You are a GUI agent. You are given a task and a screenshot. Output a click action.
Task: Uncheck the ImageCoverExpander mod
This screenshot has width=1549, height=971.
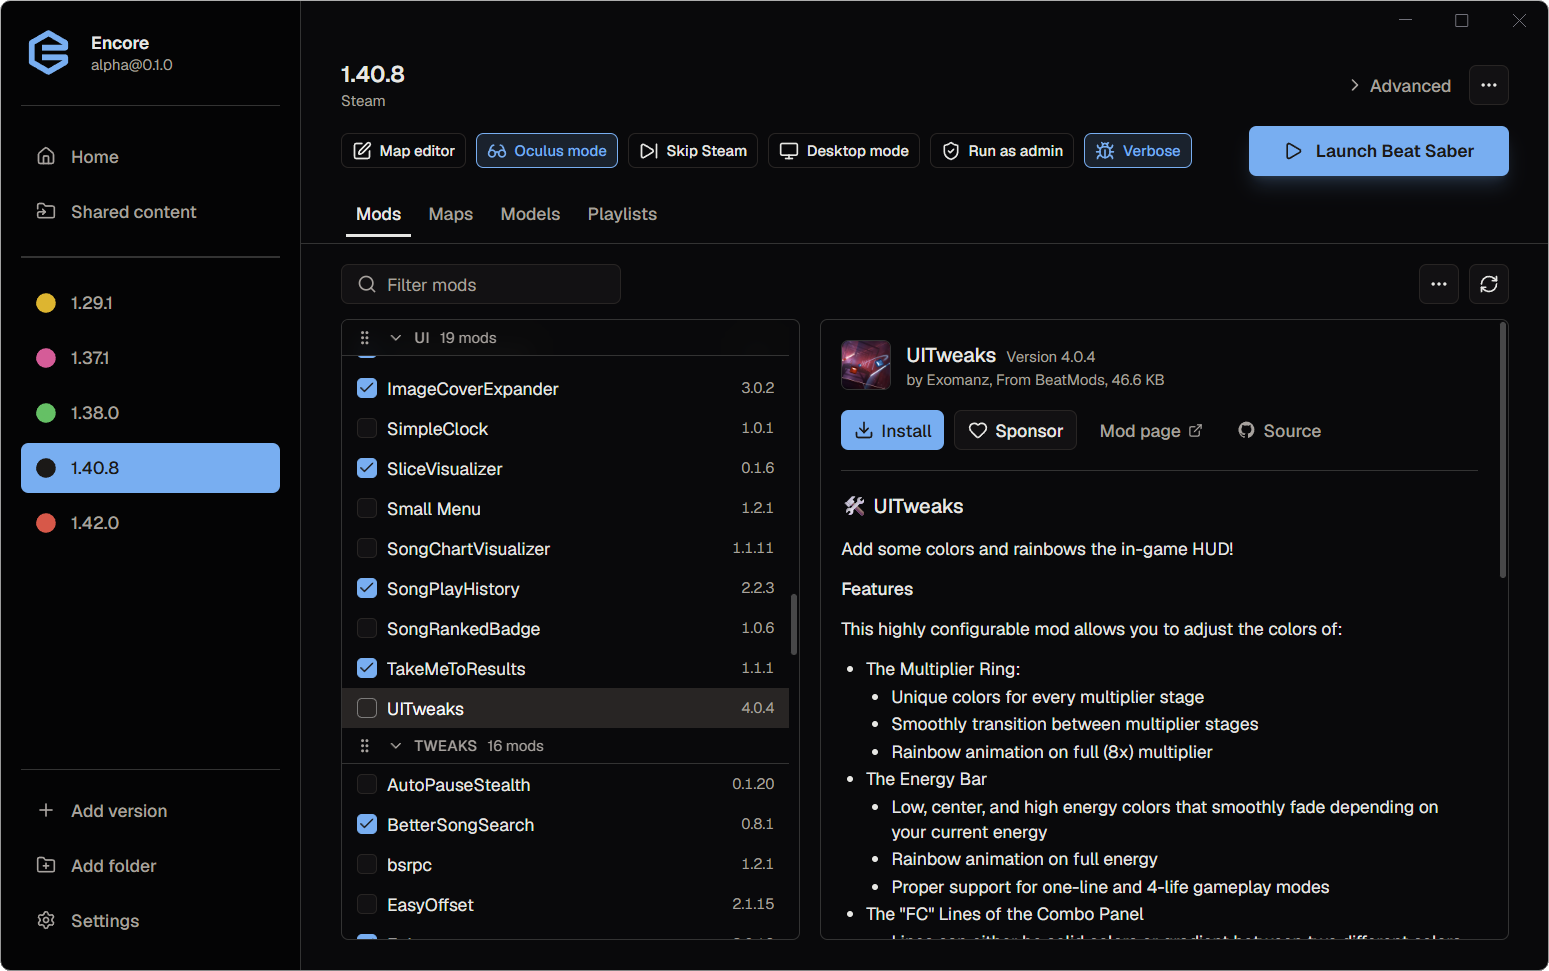(x=367, y=388)
